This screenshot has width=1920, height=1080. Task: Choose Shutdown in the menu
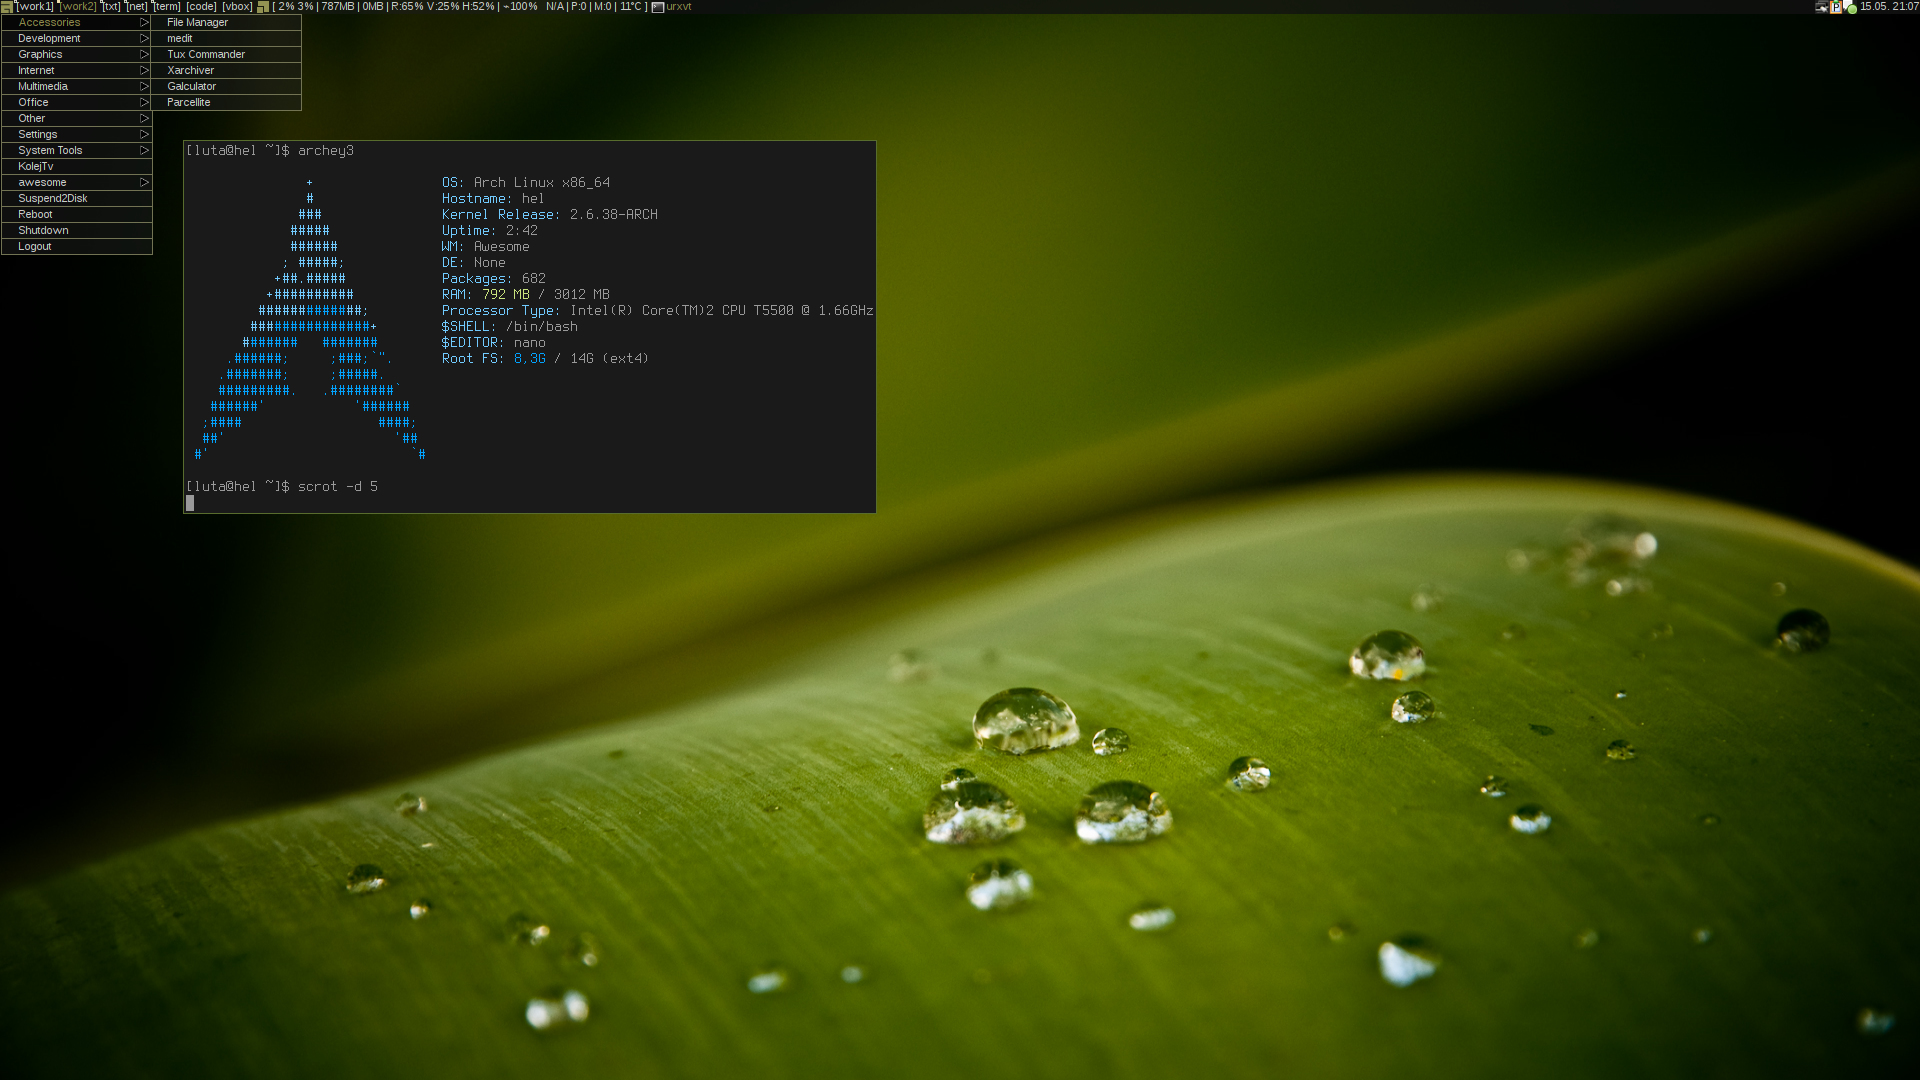tap(77, 230)
